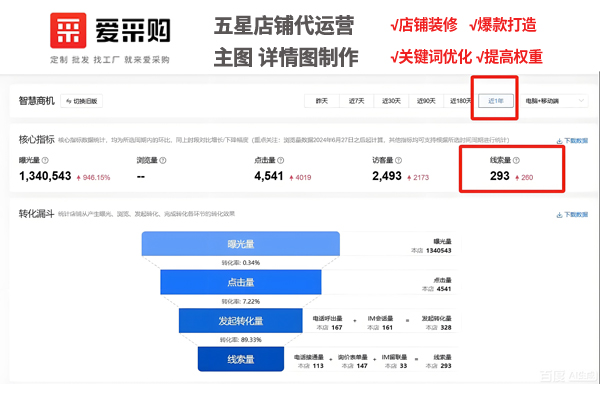Switch to old version with 切换旧版 button
The height and width of the screenshot is (400, 600).
(82, 101)
